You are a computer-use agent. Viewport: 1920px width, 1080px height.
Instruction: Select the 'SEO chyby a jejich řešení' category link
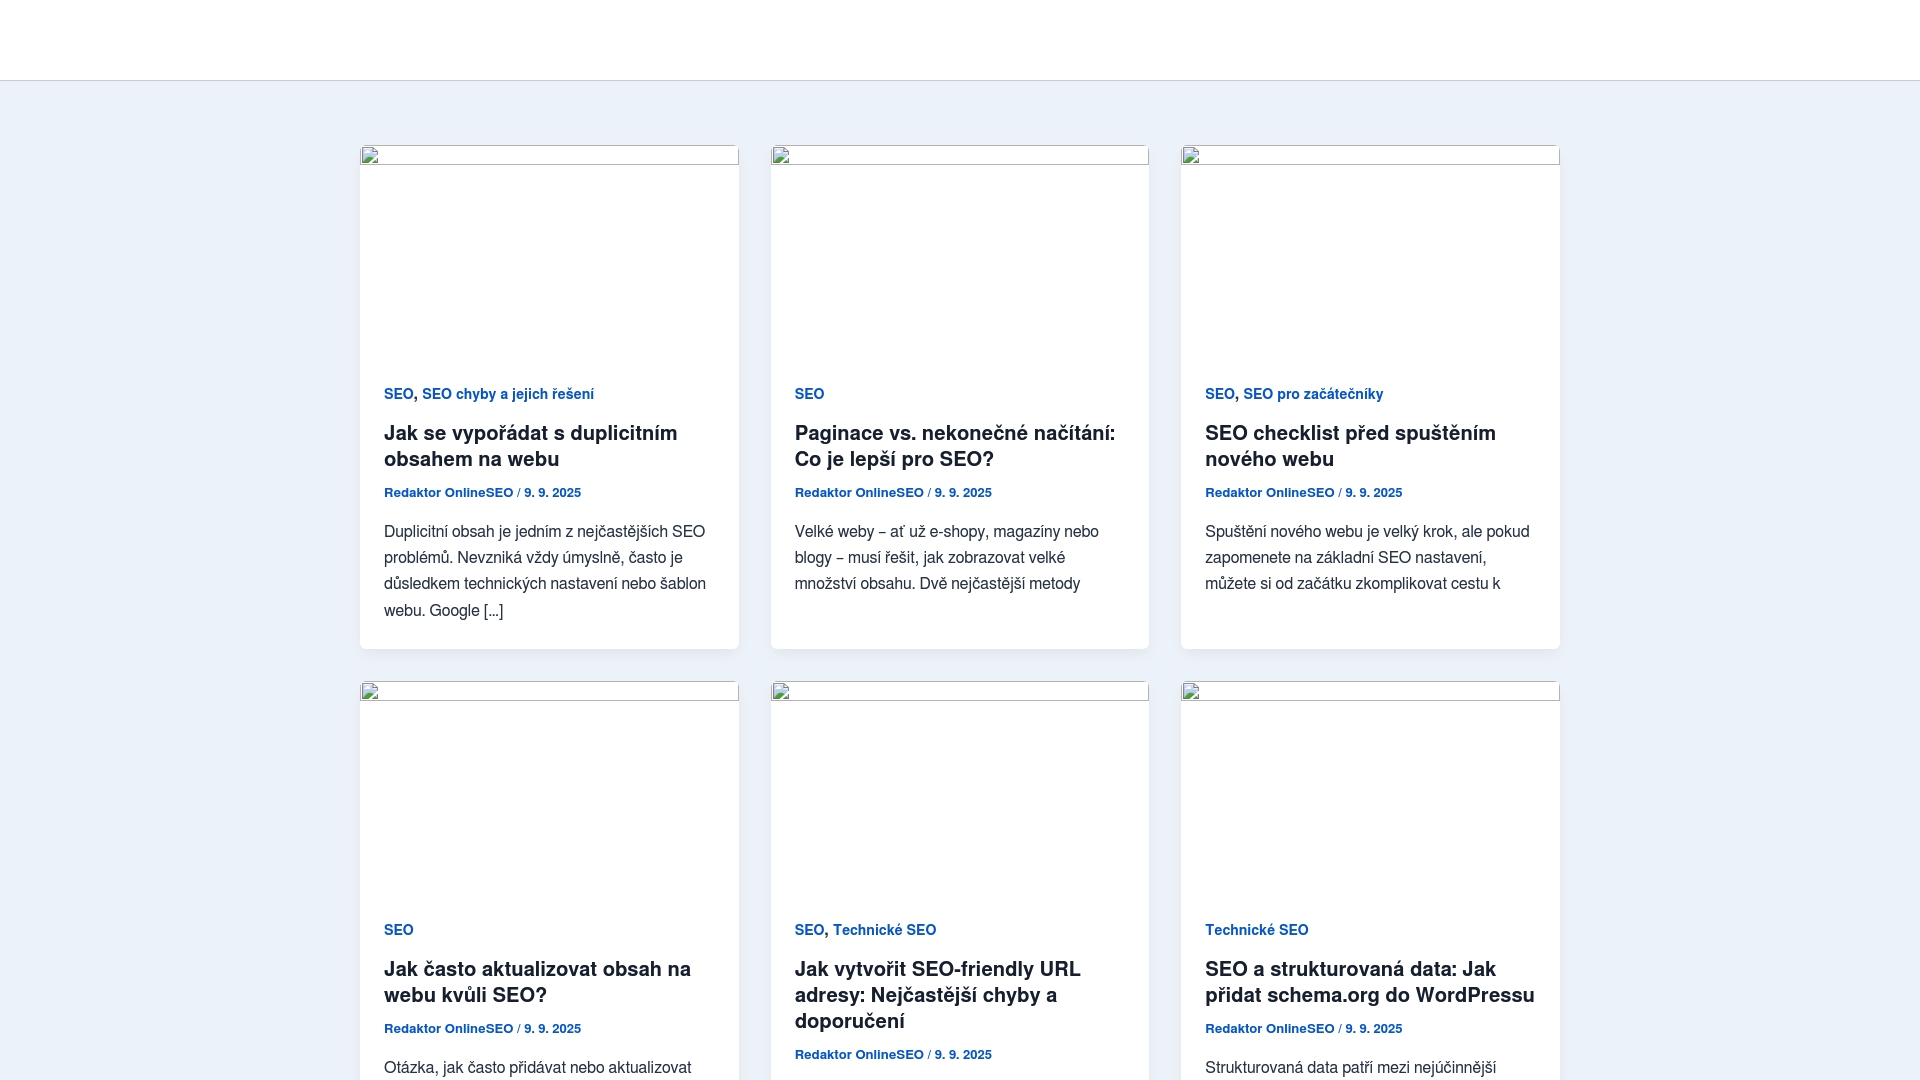(508, 394)
